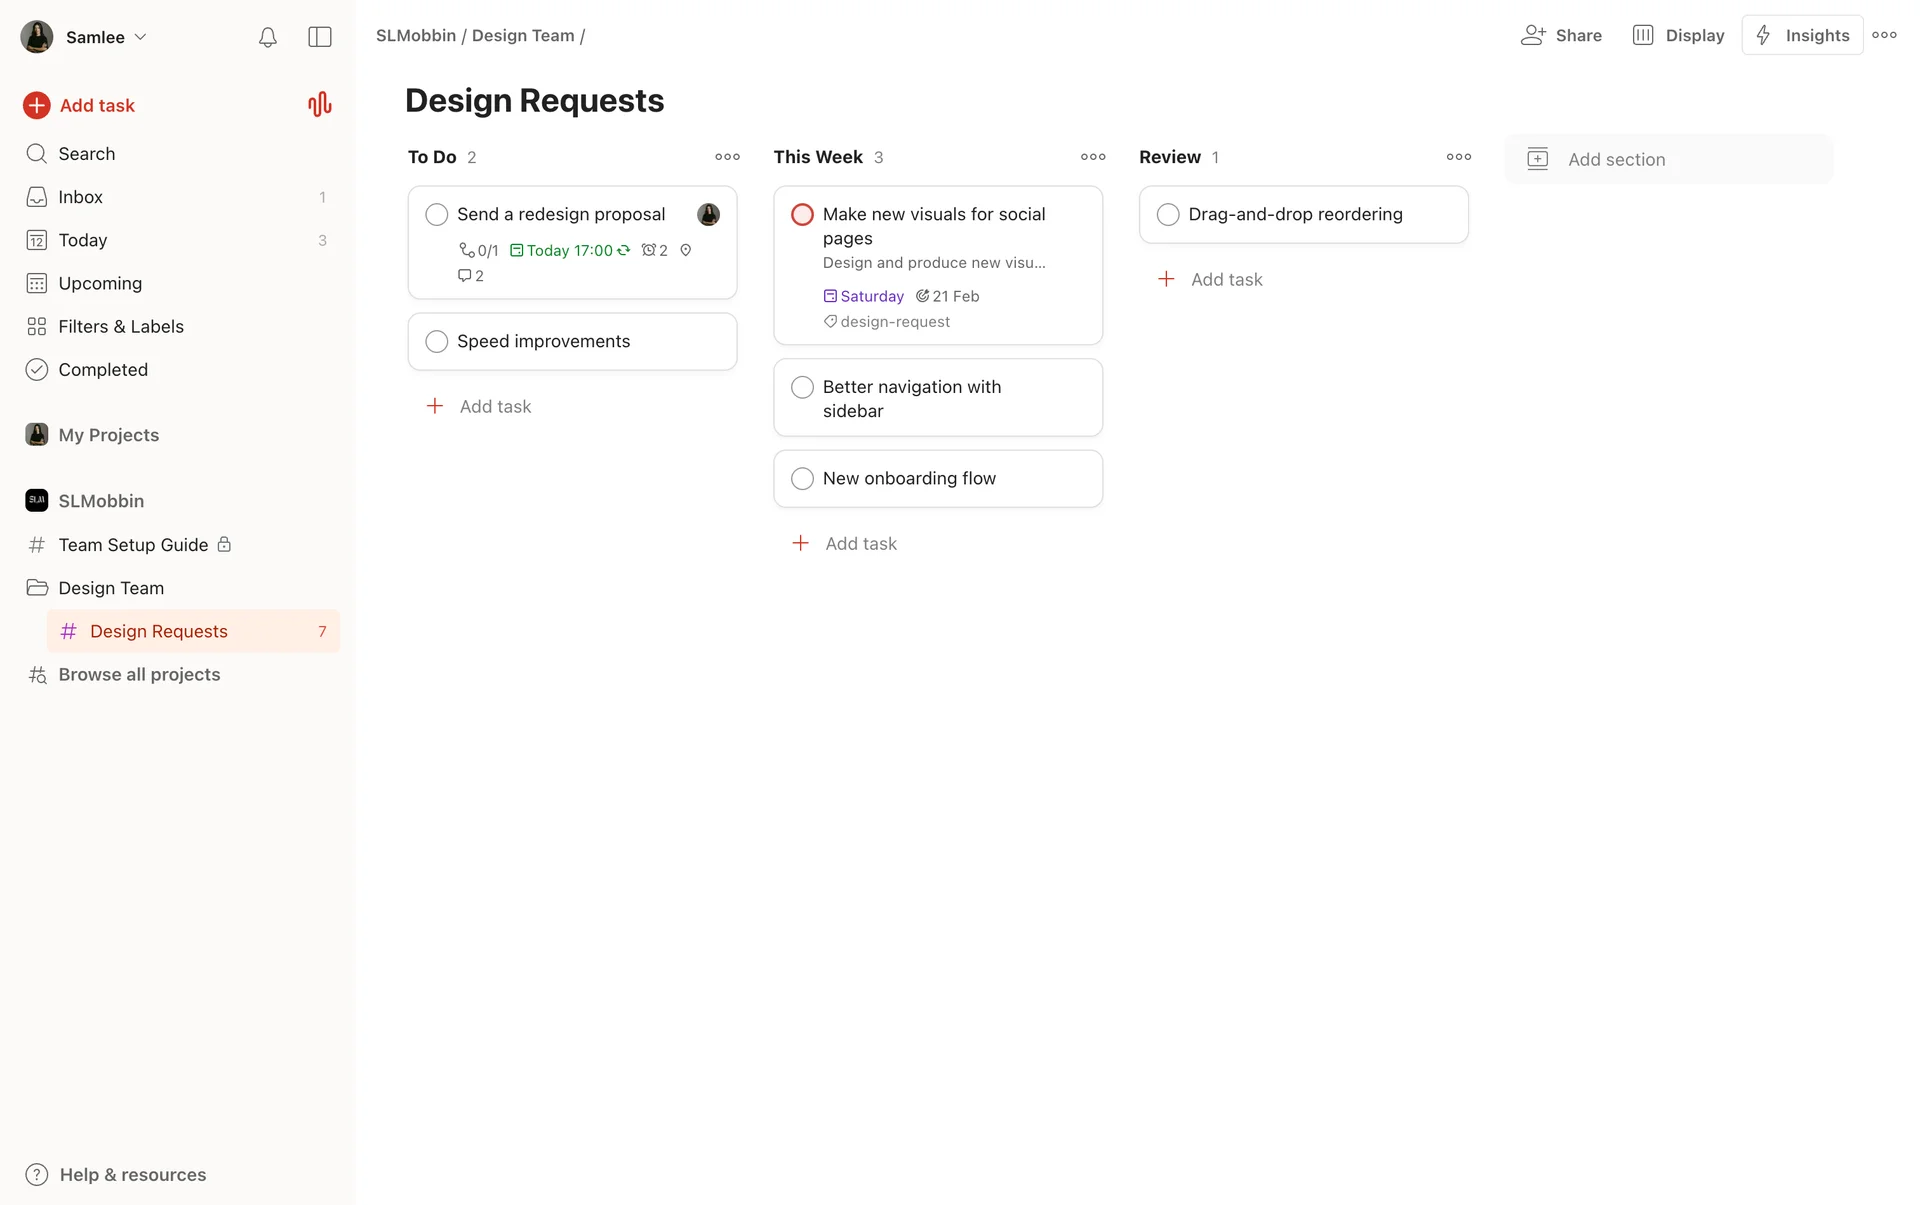This screenshot has width=1920, height=1205.
Task: Open the notifications bell
Action: (267, 37)
